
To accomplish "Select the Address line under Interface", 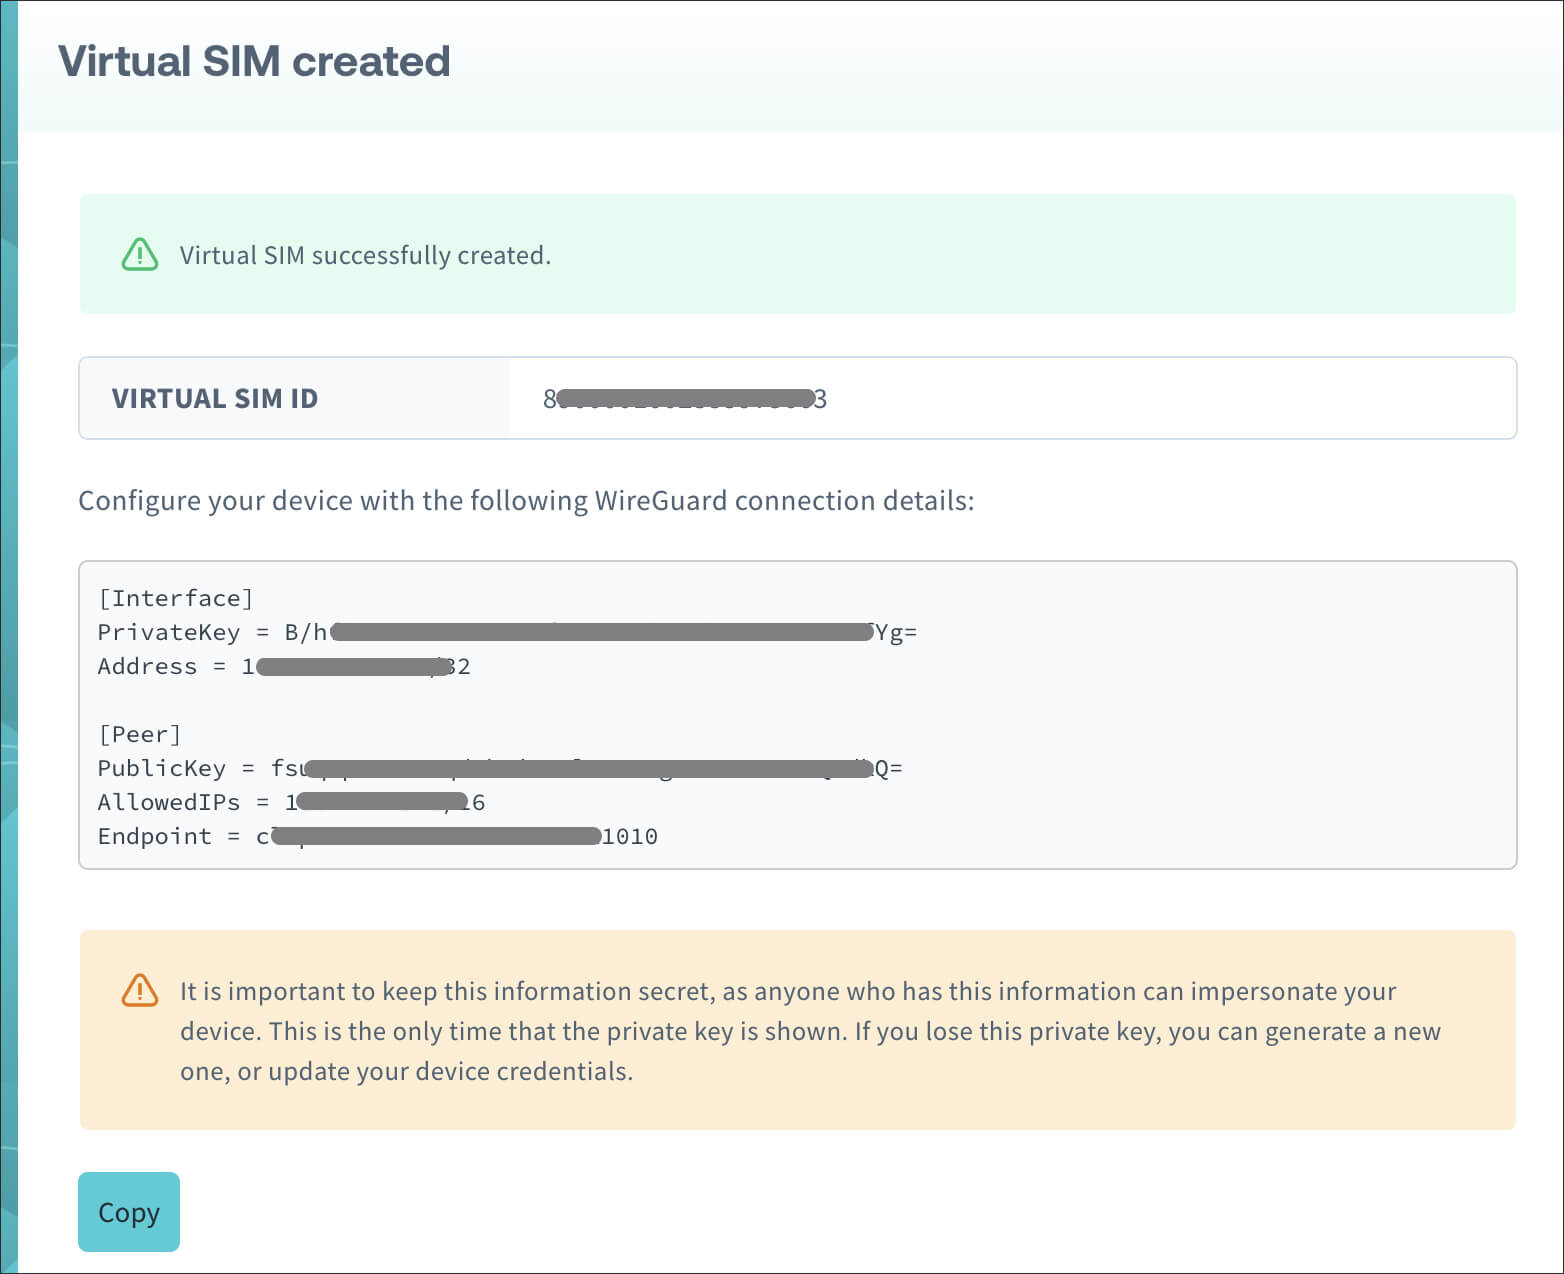I will 283,666.
